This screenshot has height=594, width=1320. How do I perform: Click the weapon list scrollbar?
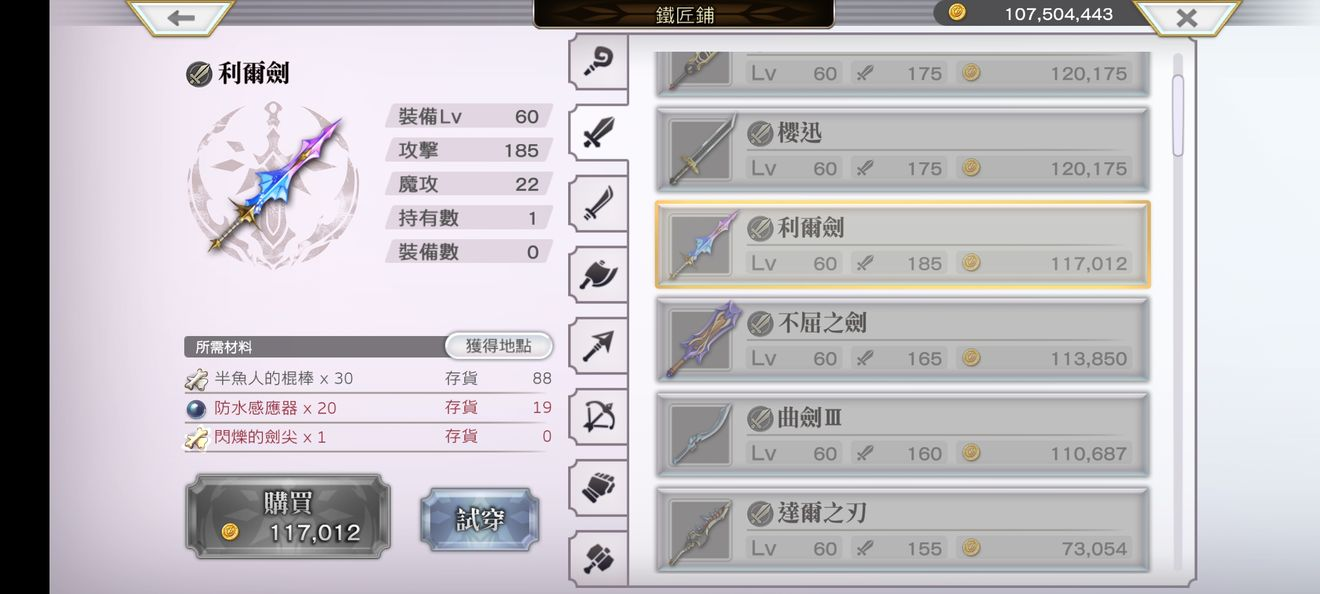[x=1178, y=115]
